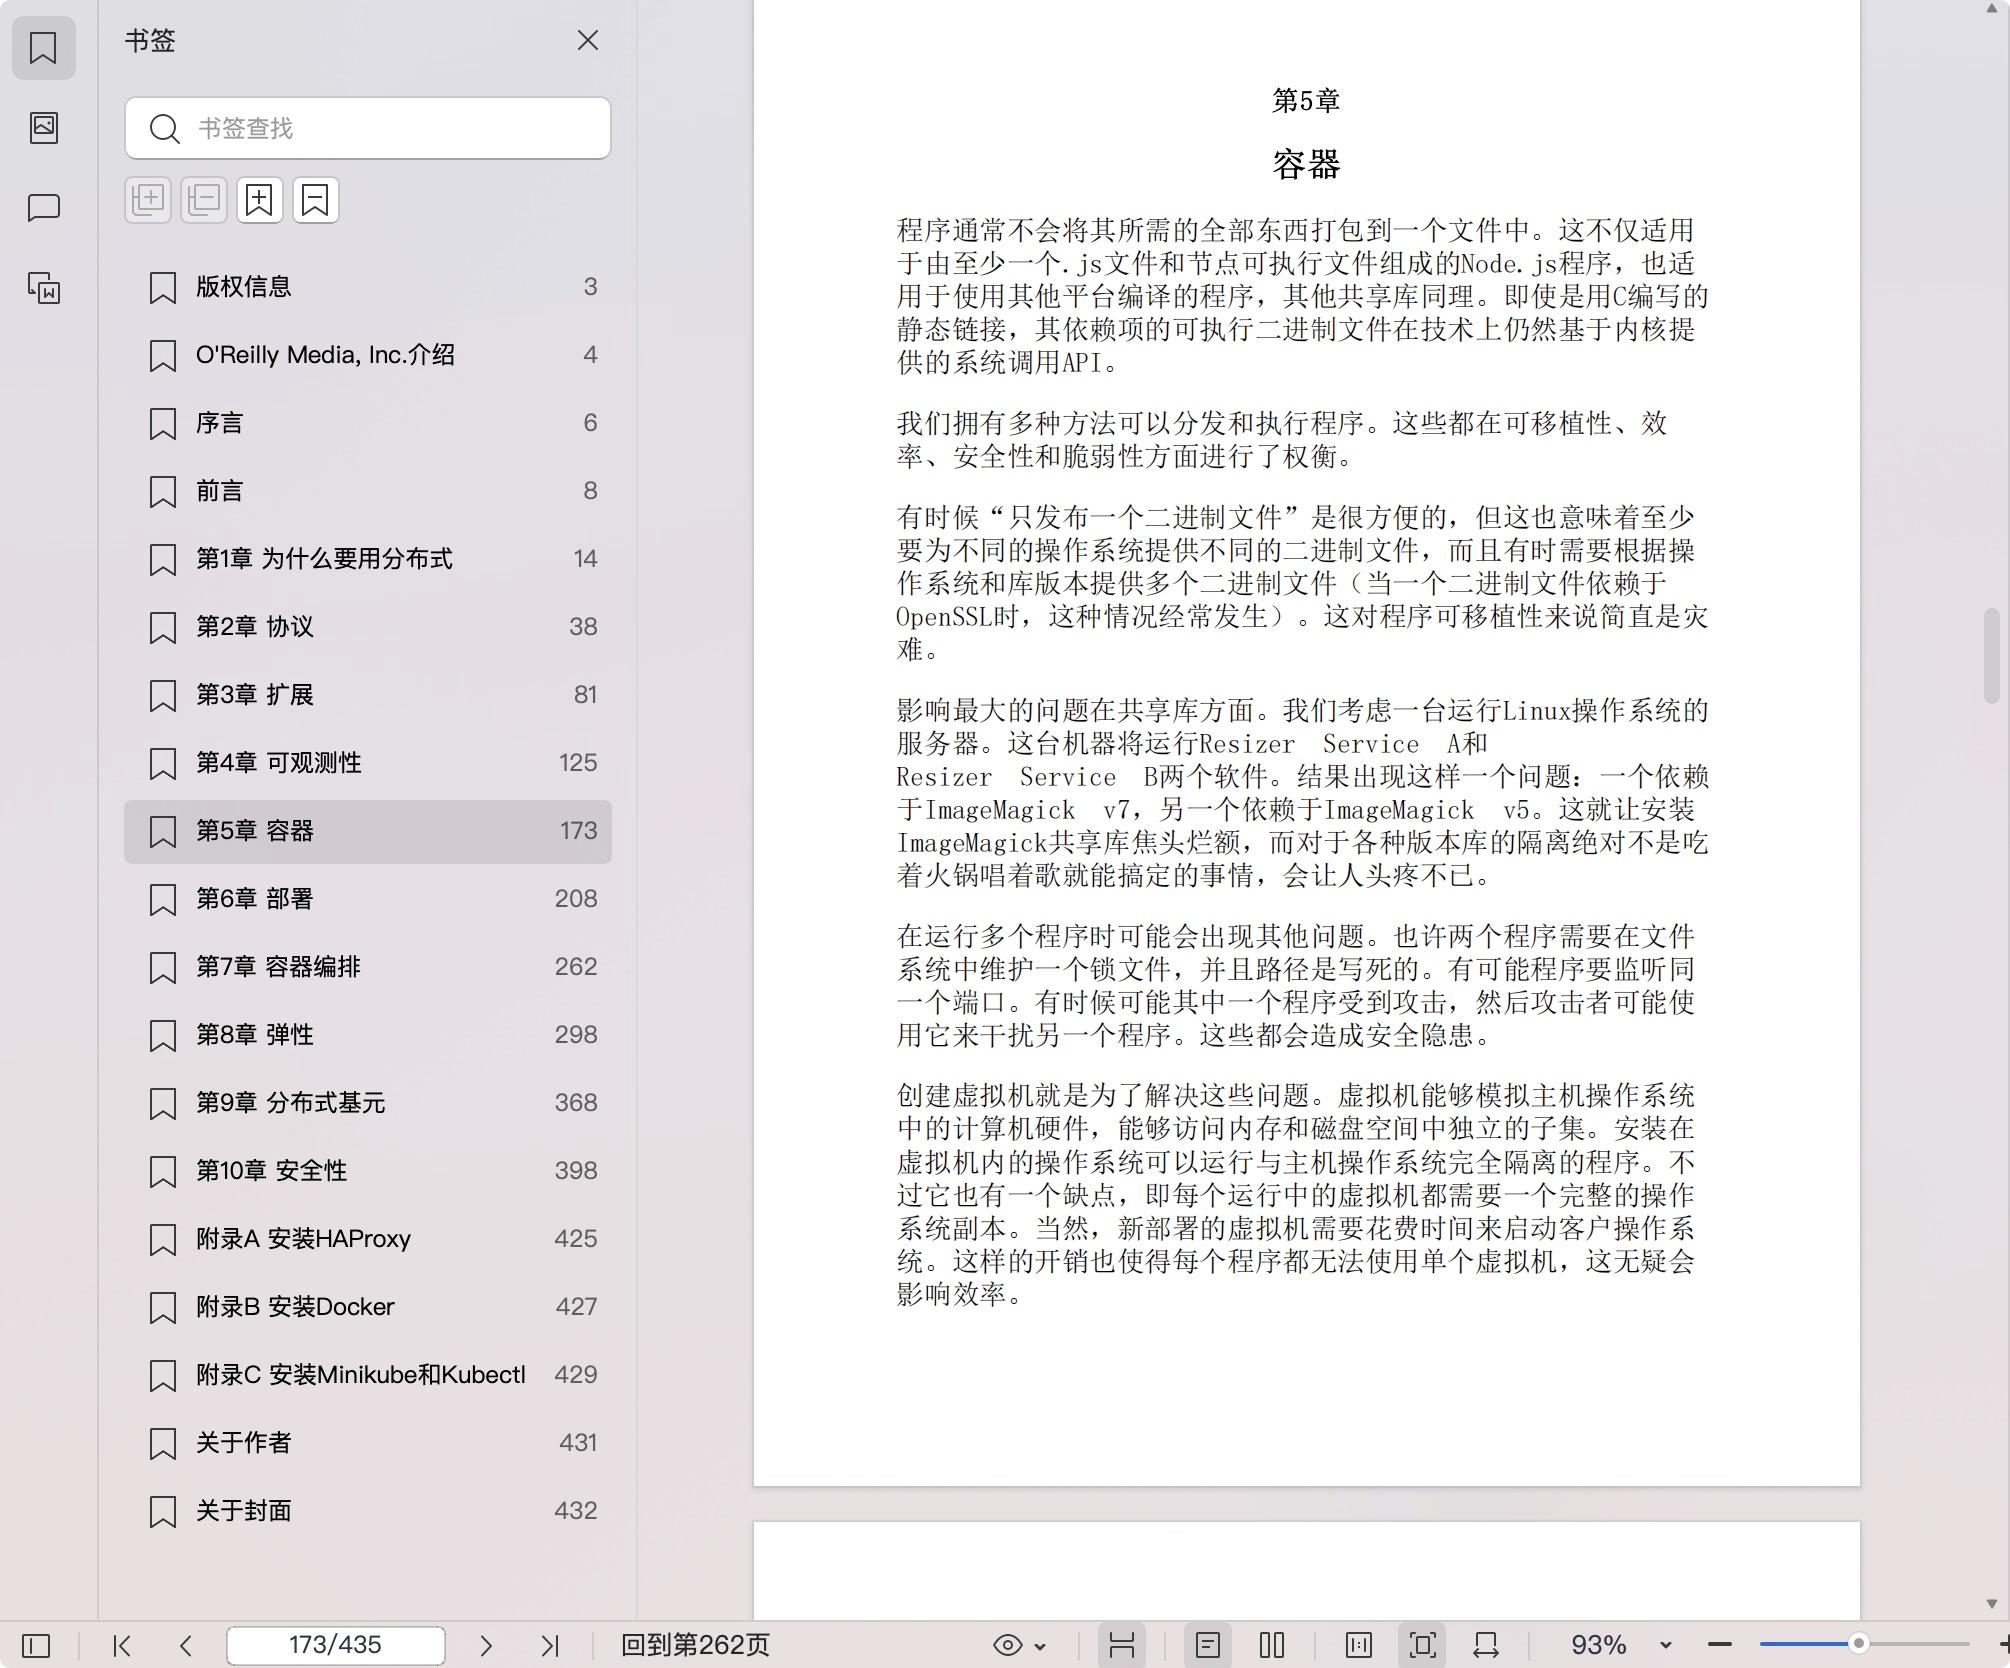Click the zoom slider handle
The width and height of the screenshot is (2010, 1668).
pos(1859,1645)
